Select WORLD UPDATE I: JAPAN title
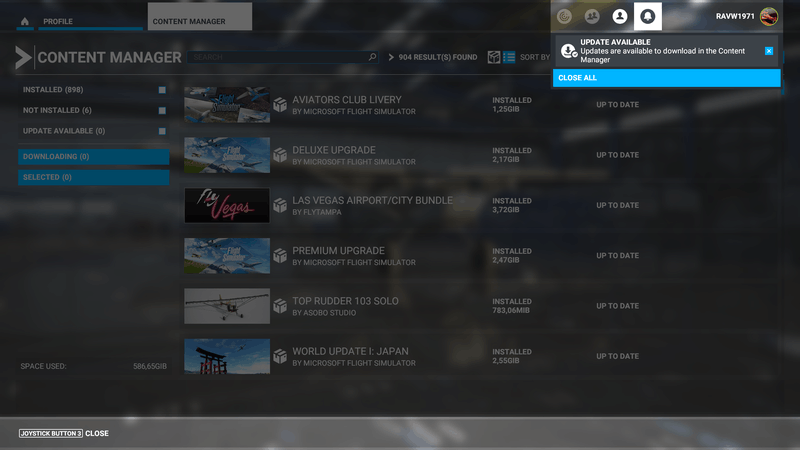 tap(351, 352)
